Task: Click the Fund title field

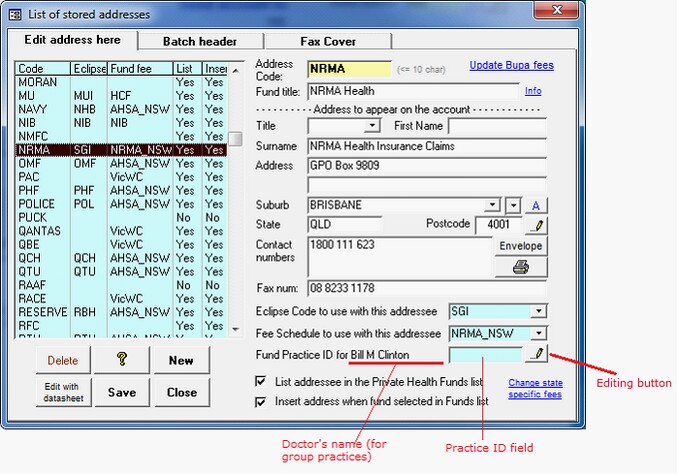Action: (x=413, y=91)
